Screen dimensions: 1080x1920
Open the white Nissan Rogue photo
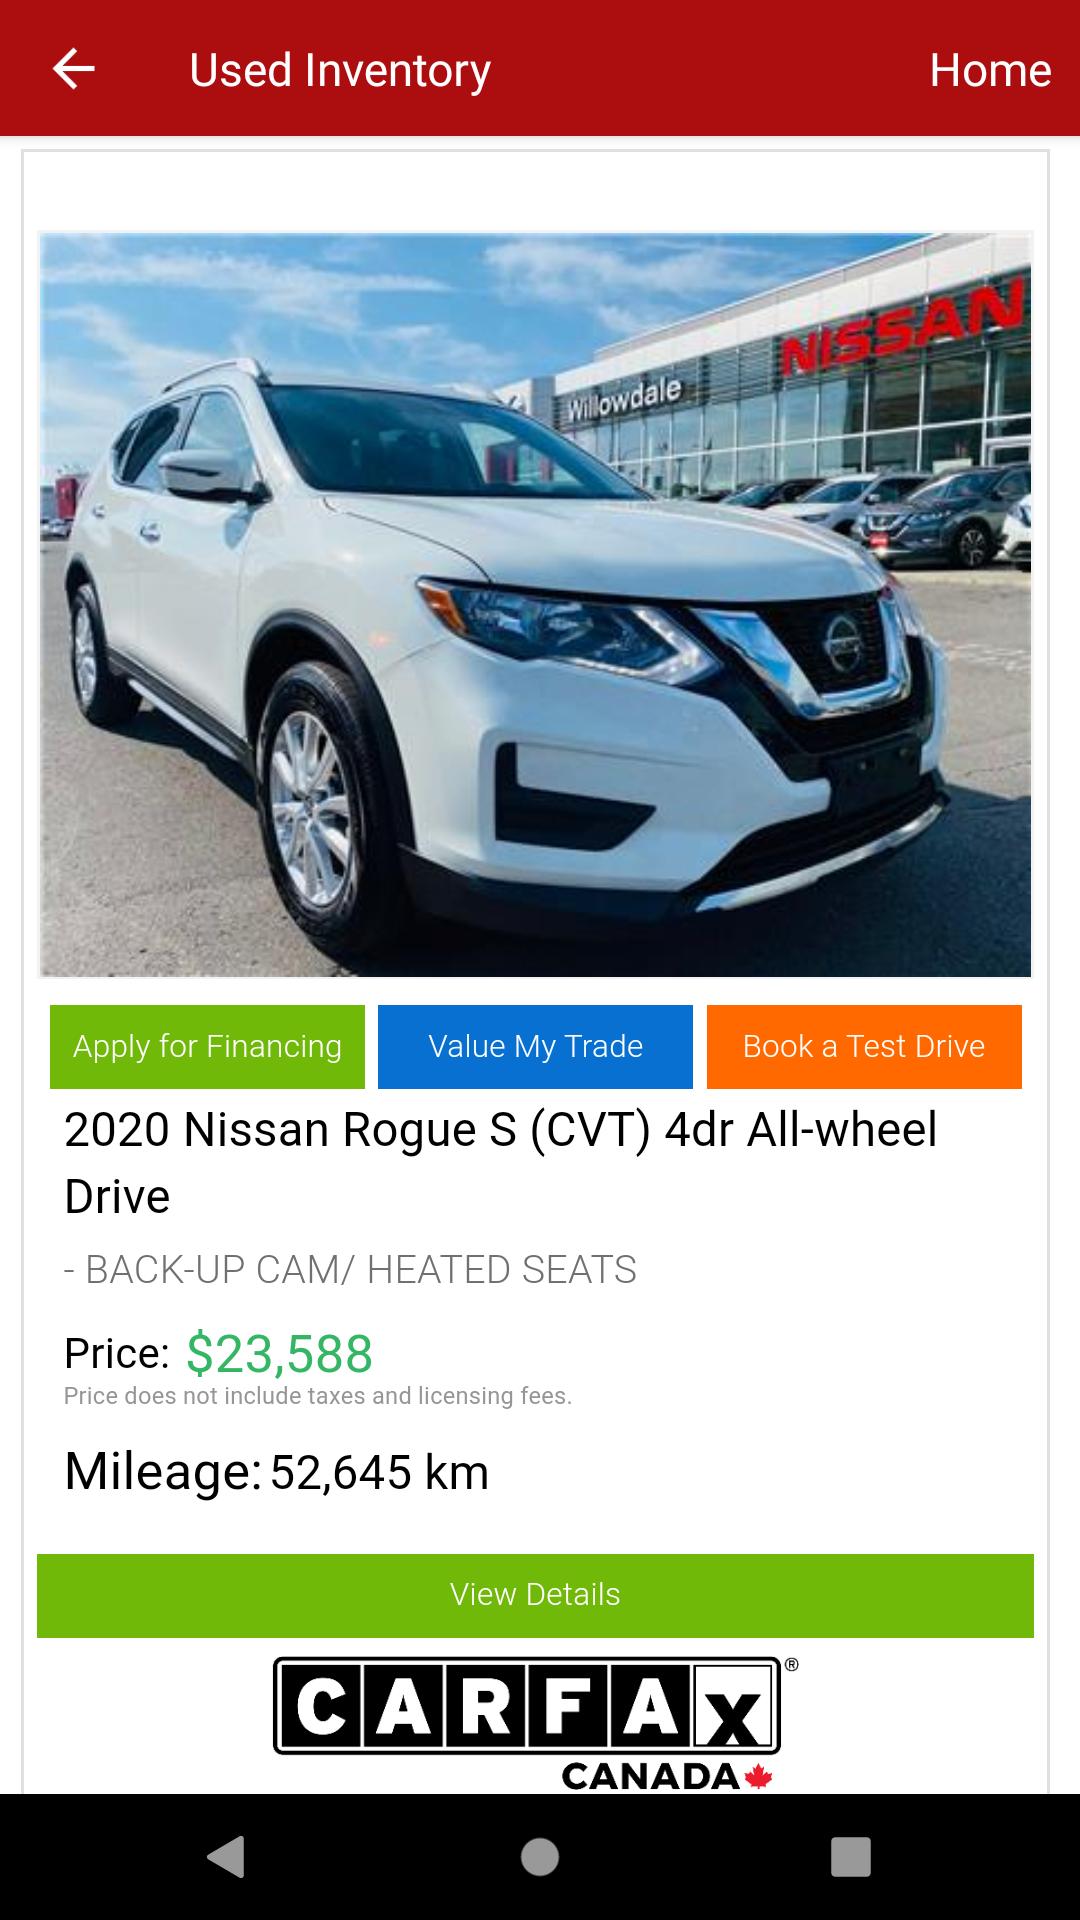click(x=535, y=605)
